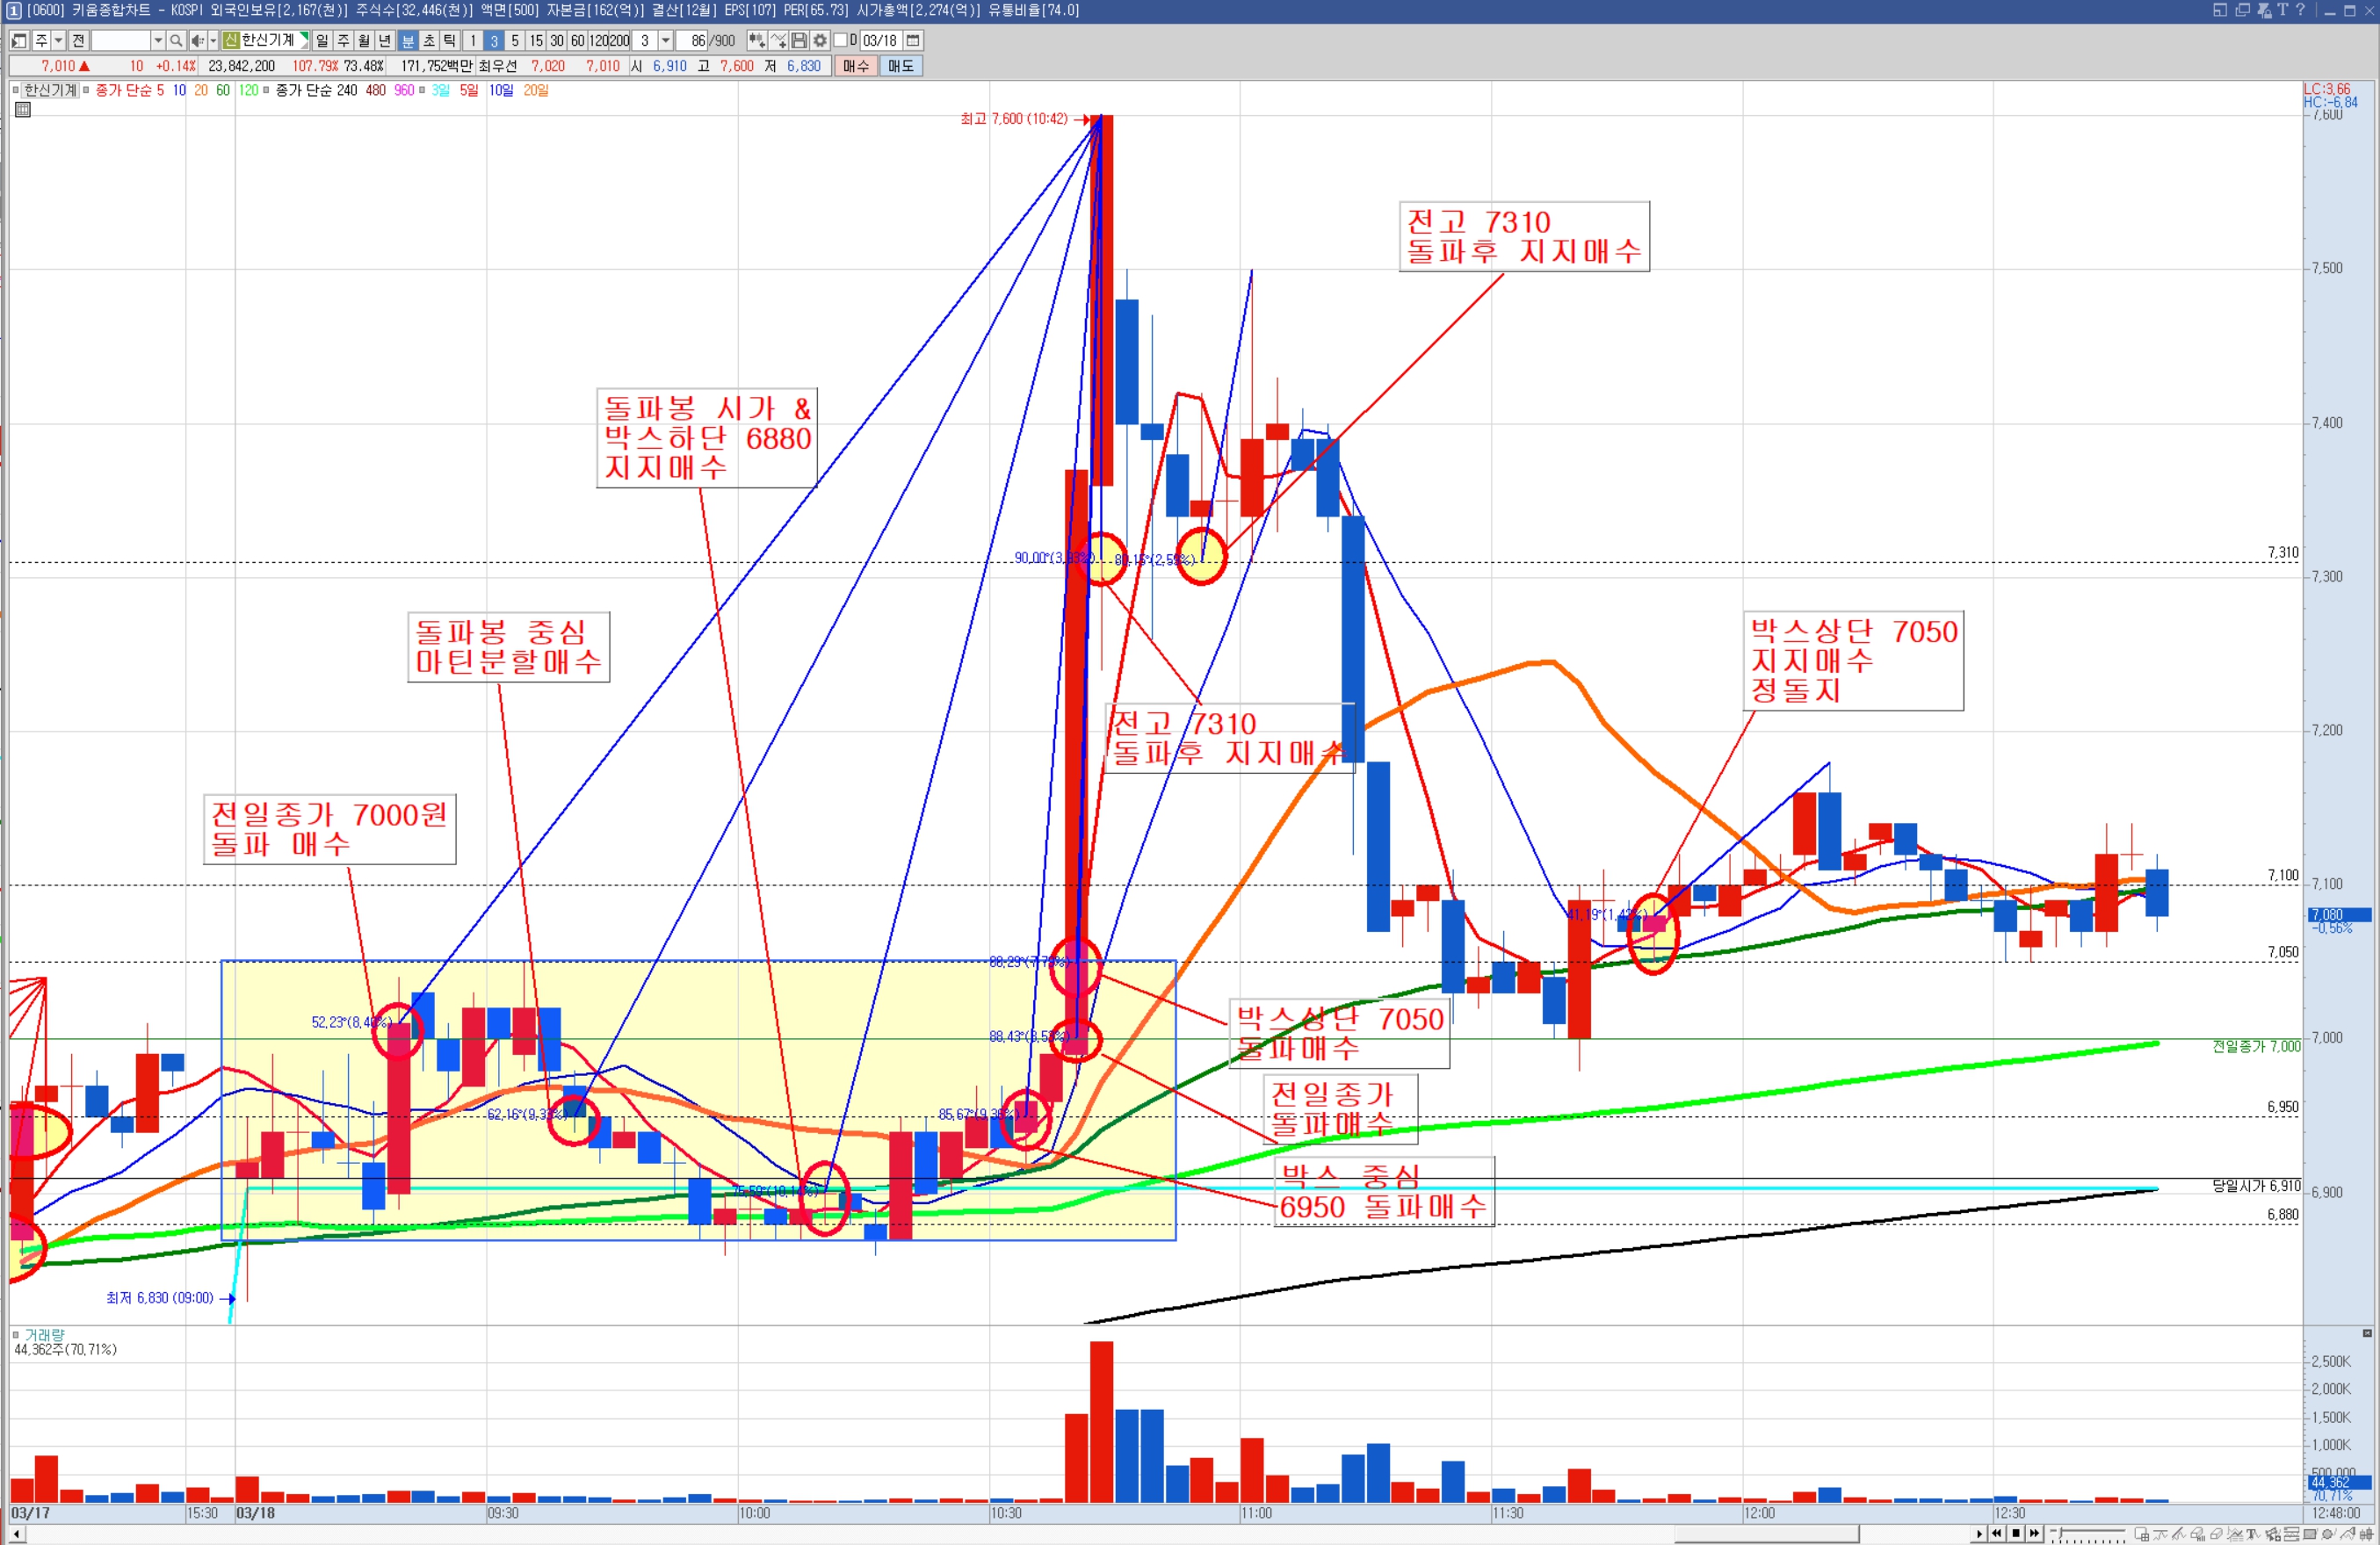The image size is (2380, 1545).
Task: Click the save chart floppy icon
Action: click(799, 40)
